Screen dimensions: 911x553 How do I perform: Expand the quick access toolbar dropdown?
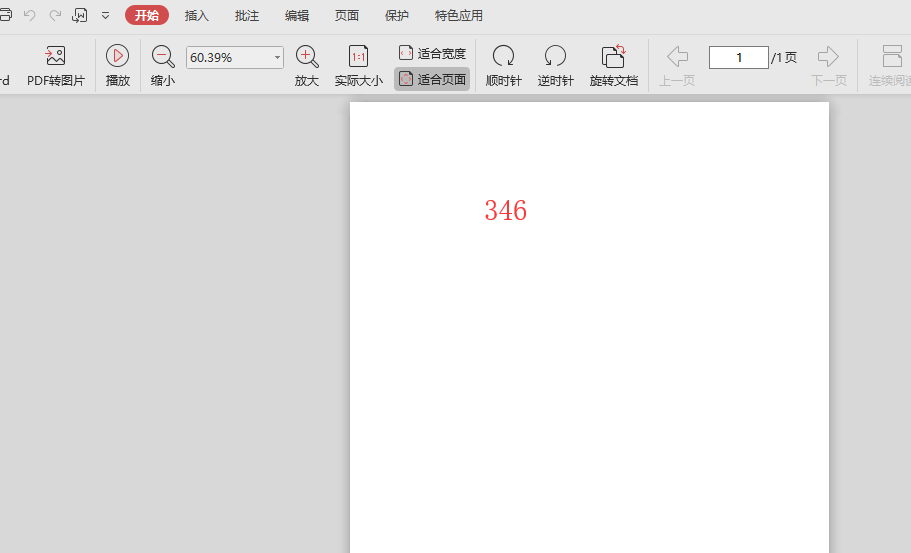pos(105,16)
